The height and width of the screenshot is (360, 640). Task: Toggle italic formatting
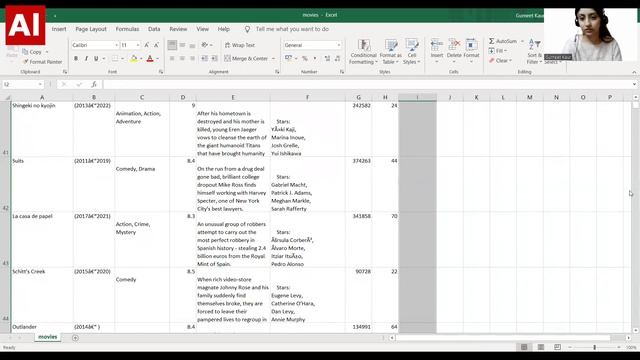coord(86,59)
